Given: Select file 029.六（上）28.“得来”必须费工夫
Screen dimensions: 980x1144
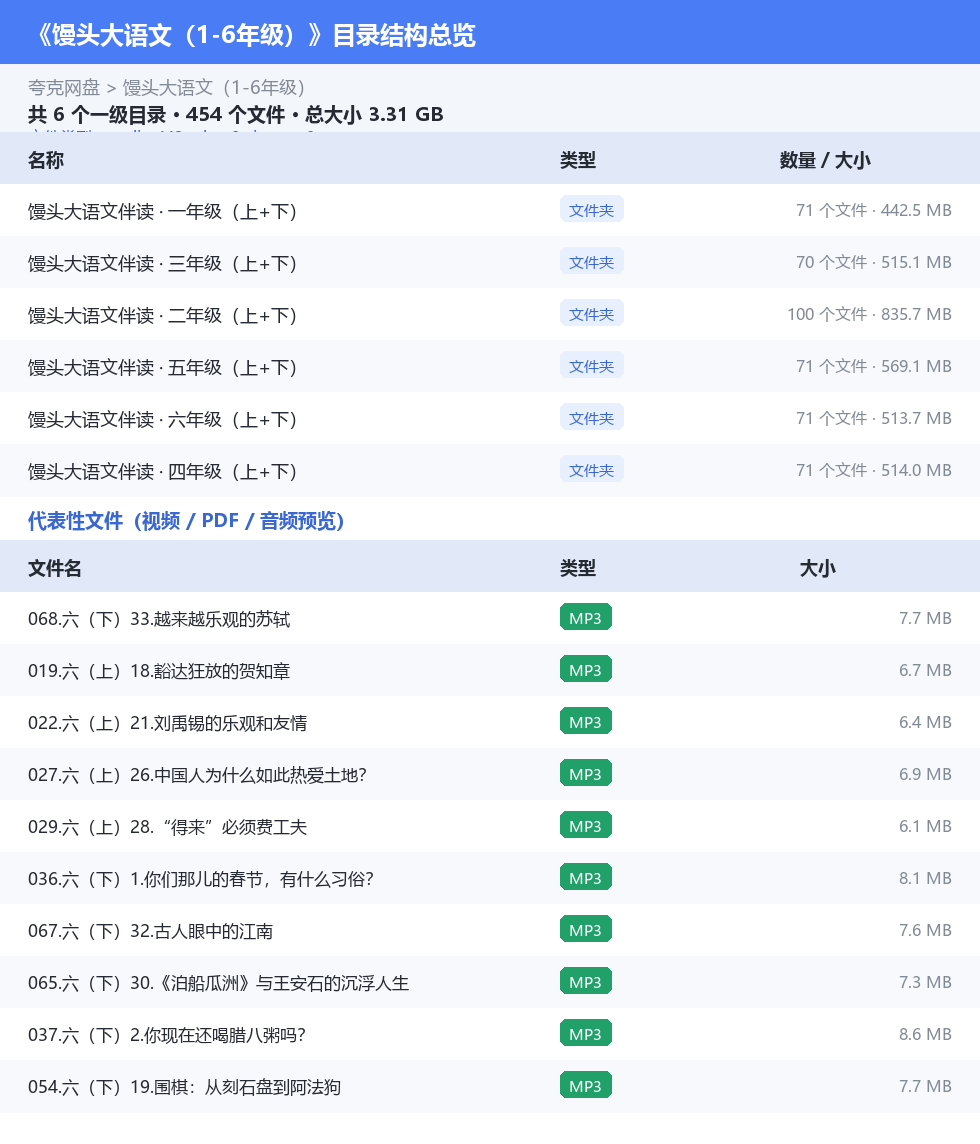Looking at the screenshot, I should click(x=167, y=827).
